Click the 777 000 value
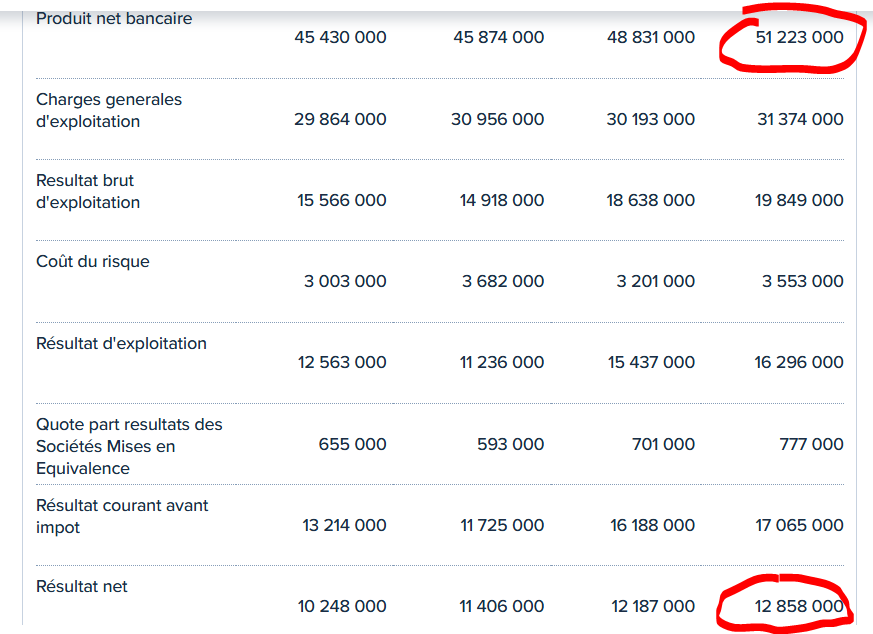 tap(811, 444)
